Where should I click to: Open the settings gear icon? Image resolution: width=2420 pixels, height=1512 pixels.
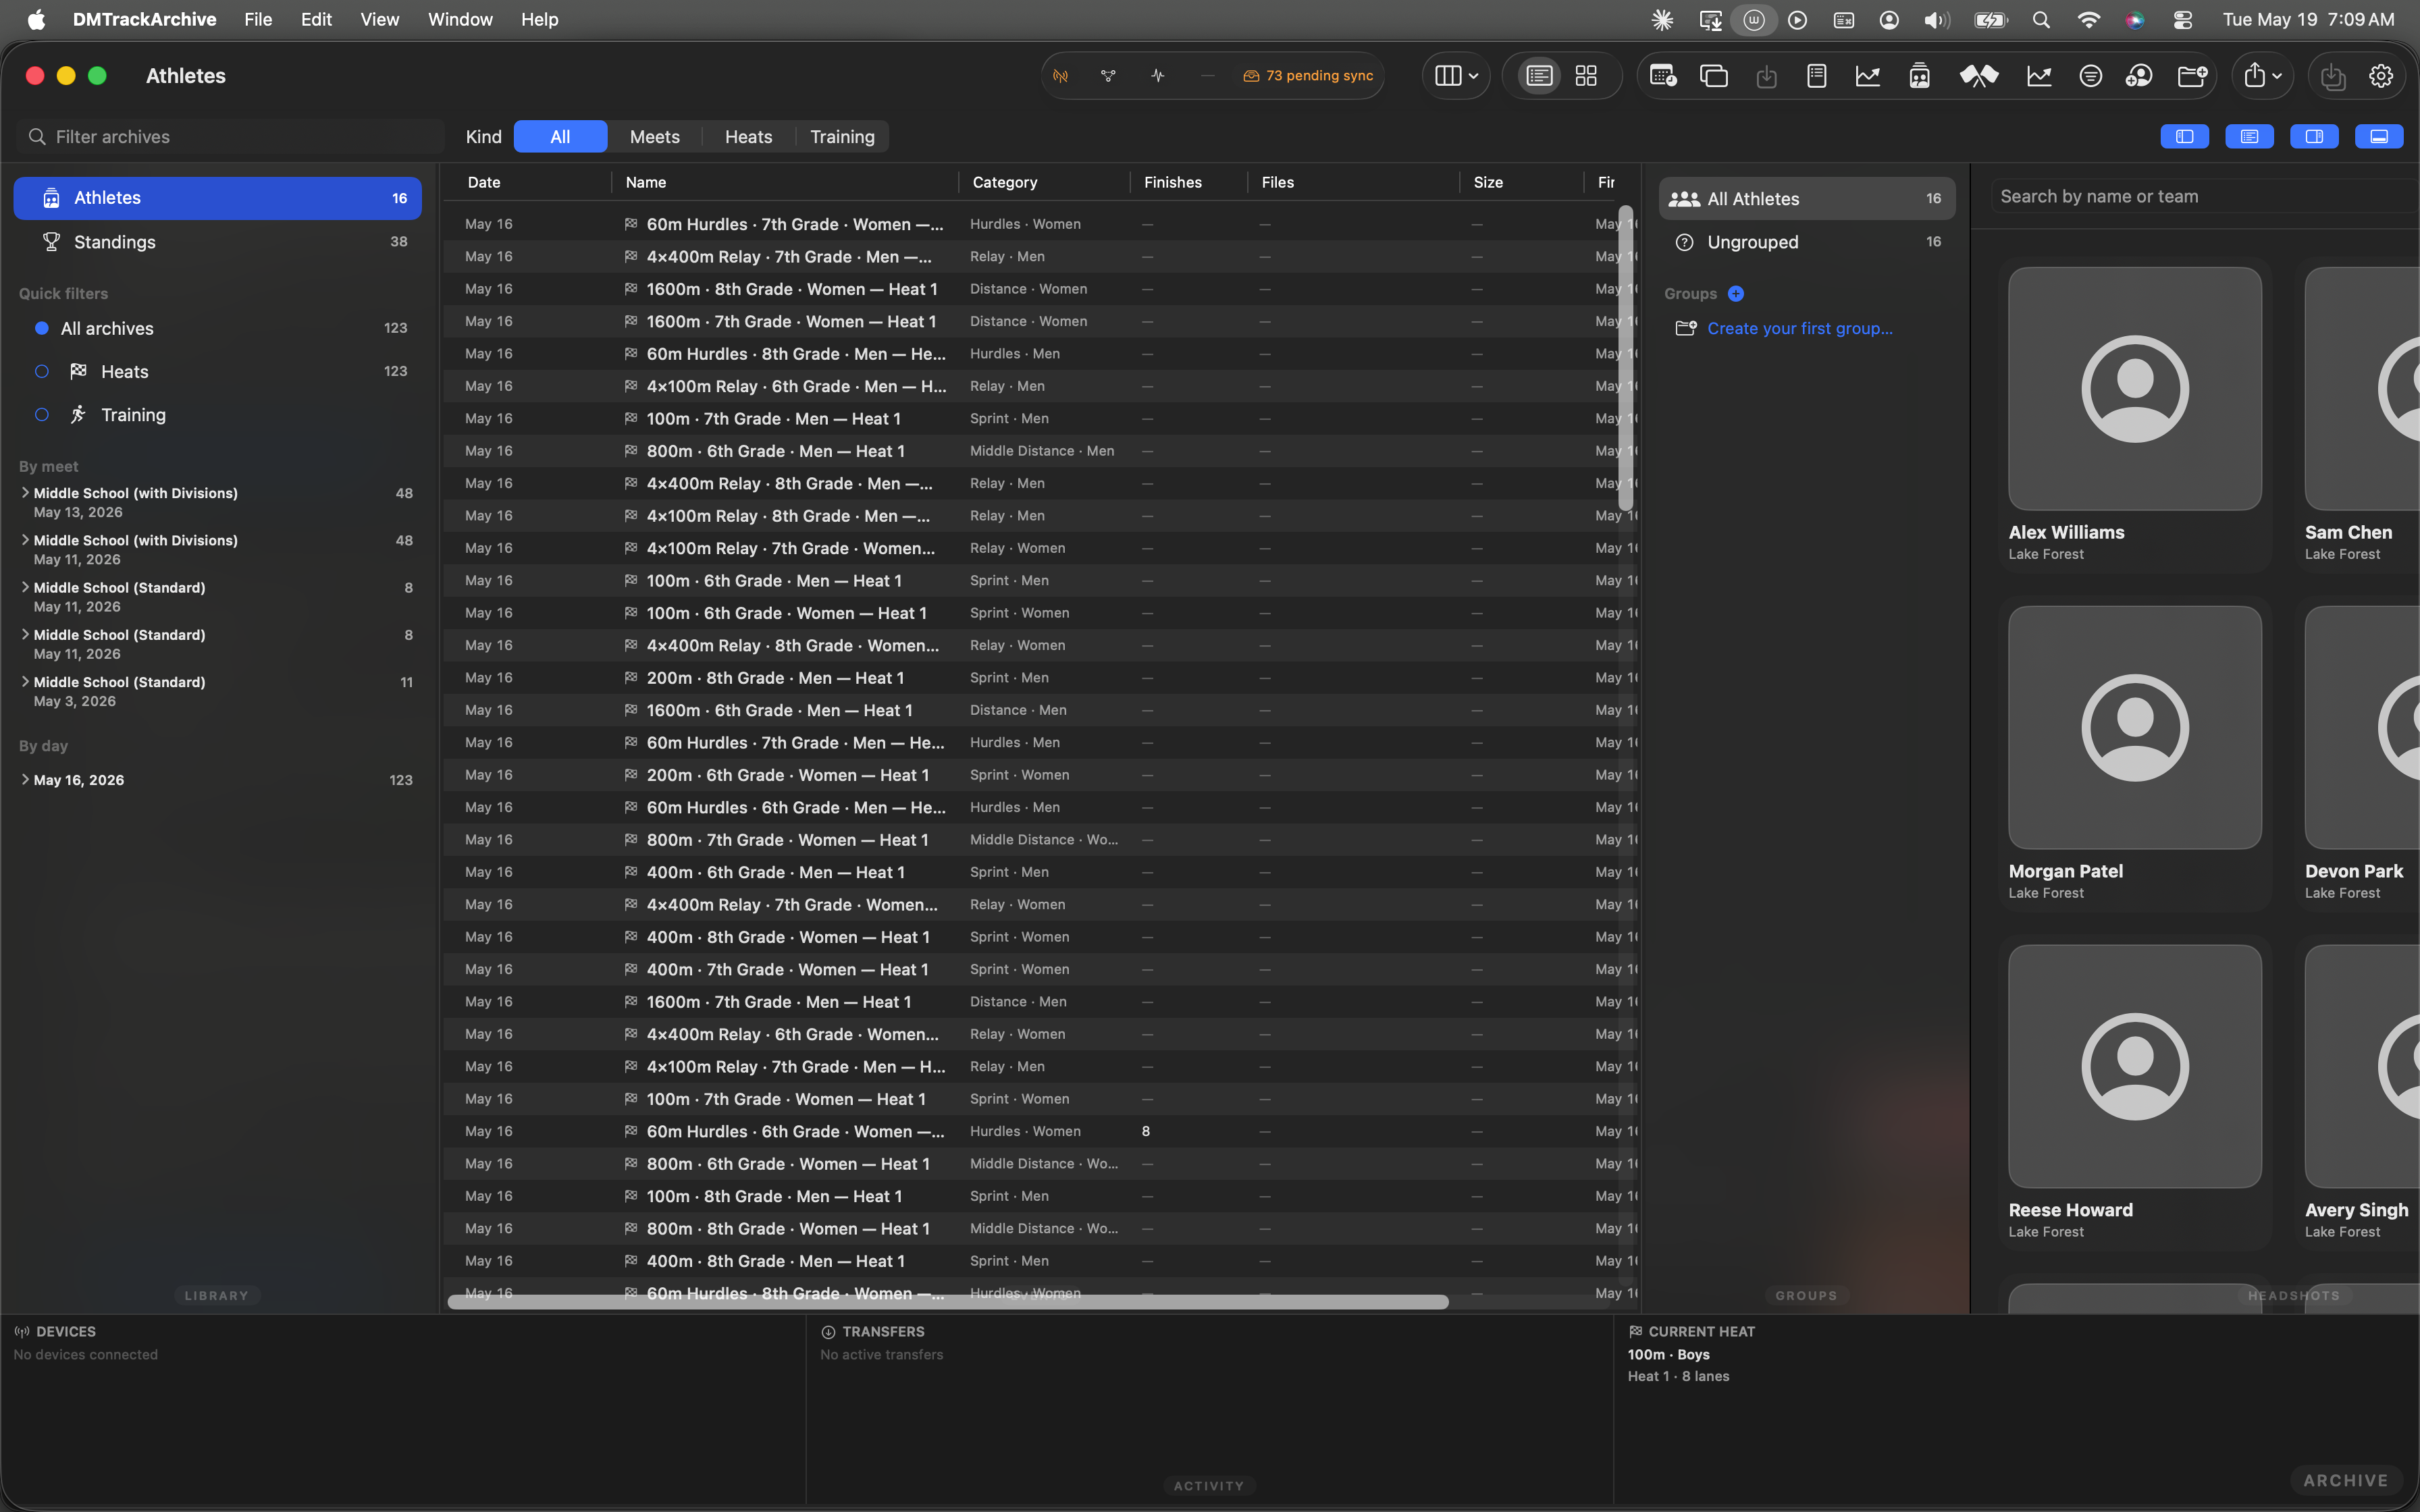[2381, 76]
